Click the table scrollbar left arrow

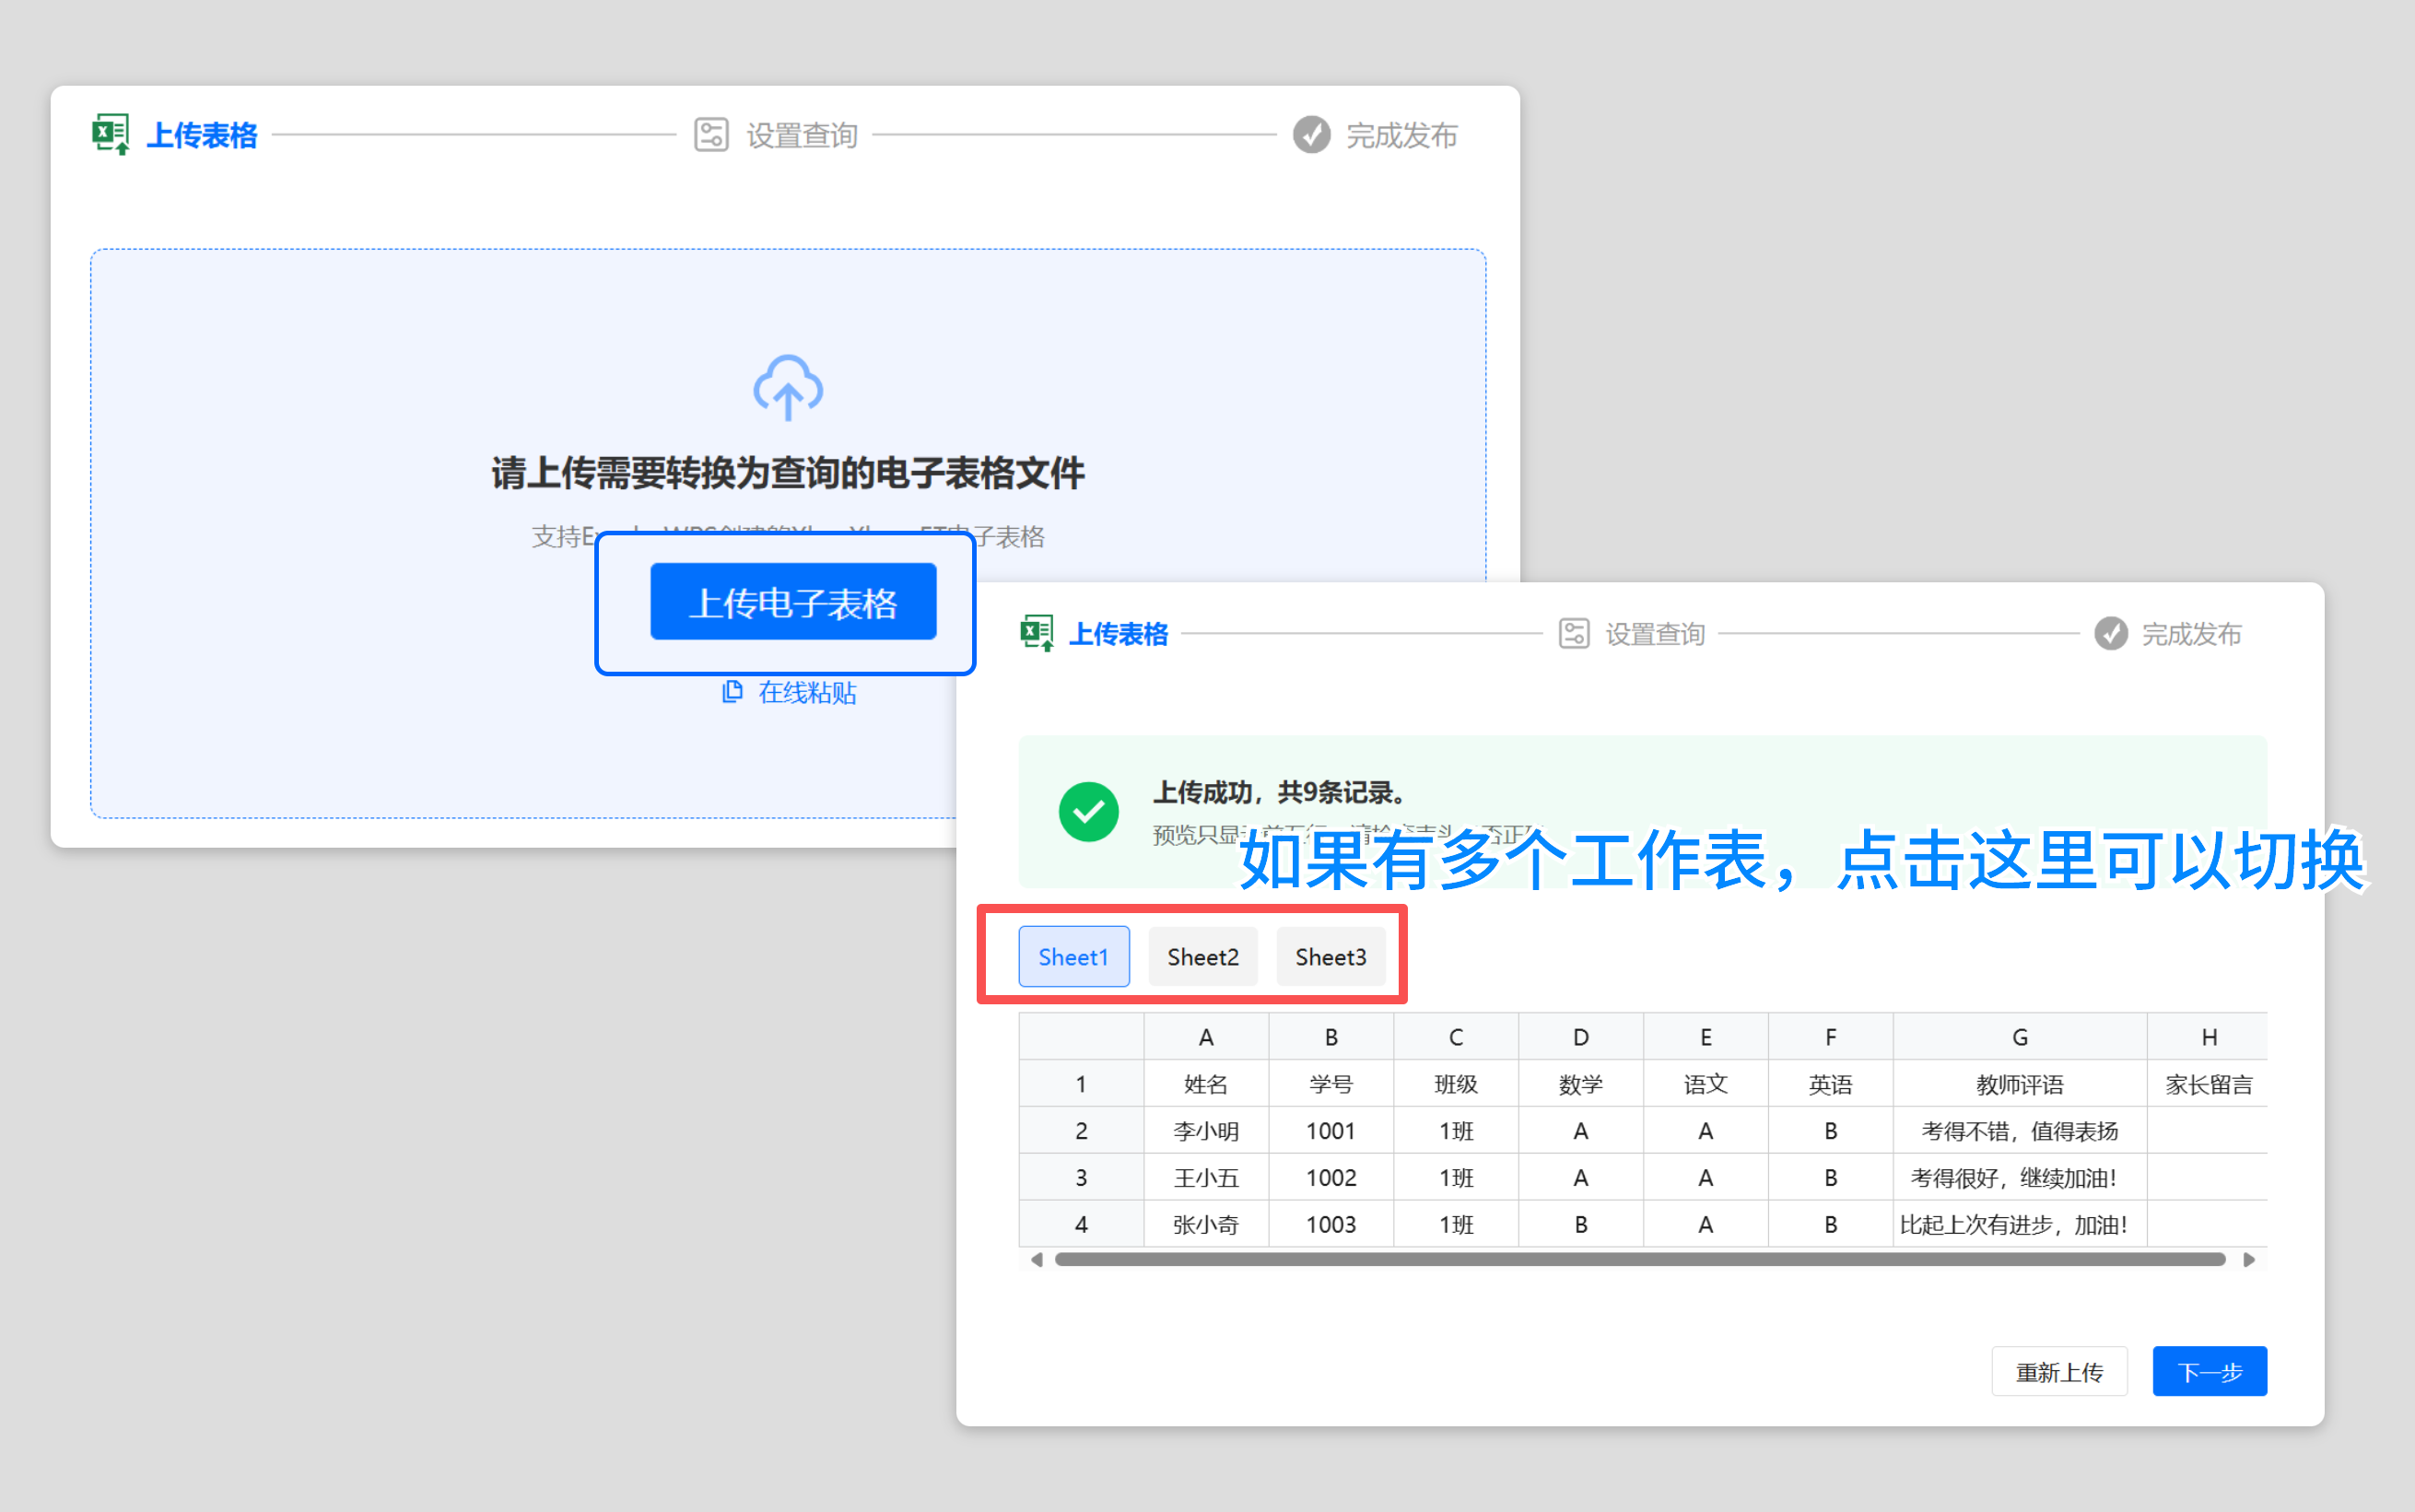[1037, 1259]
